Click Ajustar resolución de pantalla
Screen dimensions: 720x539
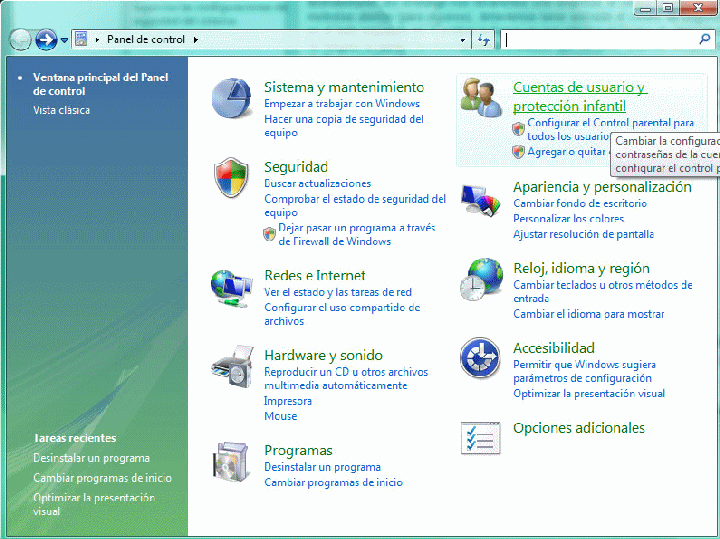[583, 234]
